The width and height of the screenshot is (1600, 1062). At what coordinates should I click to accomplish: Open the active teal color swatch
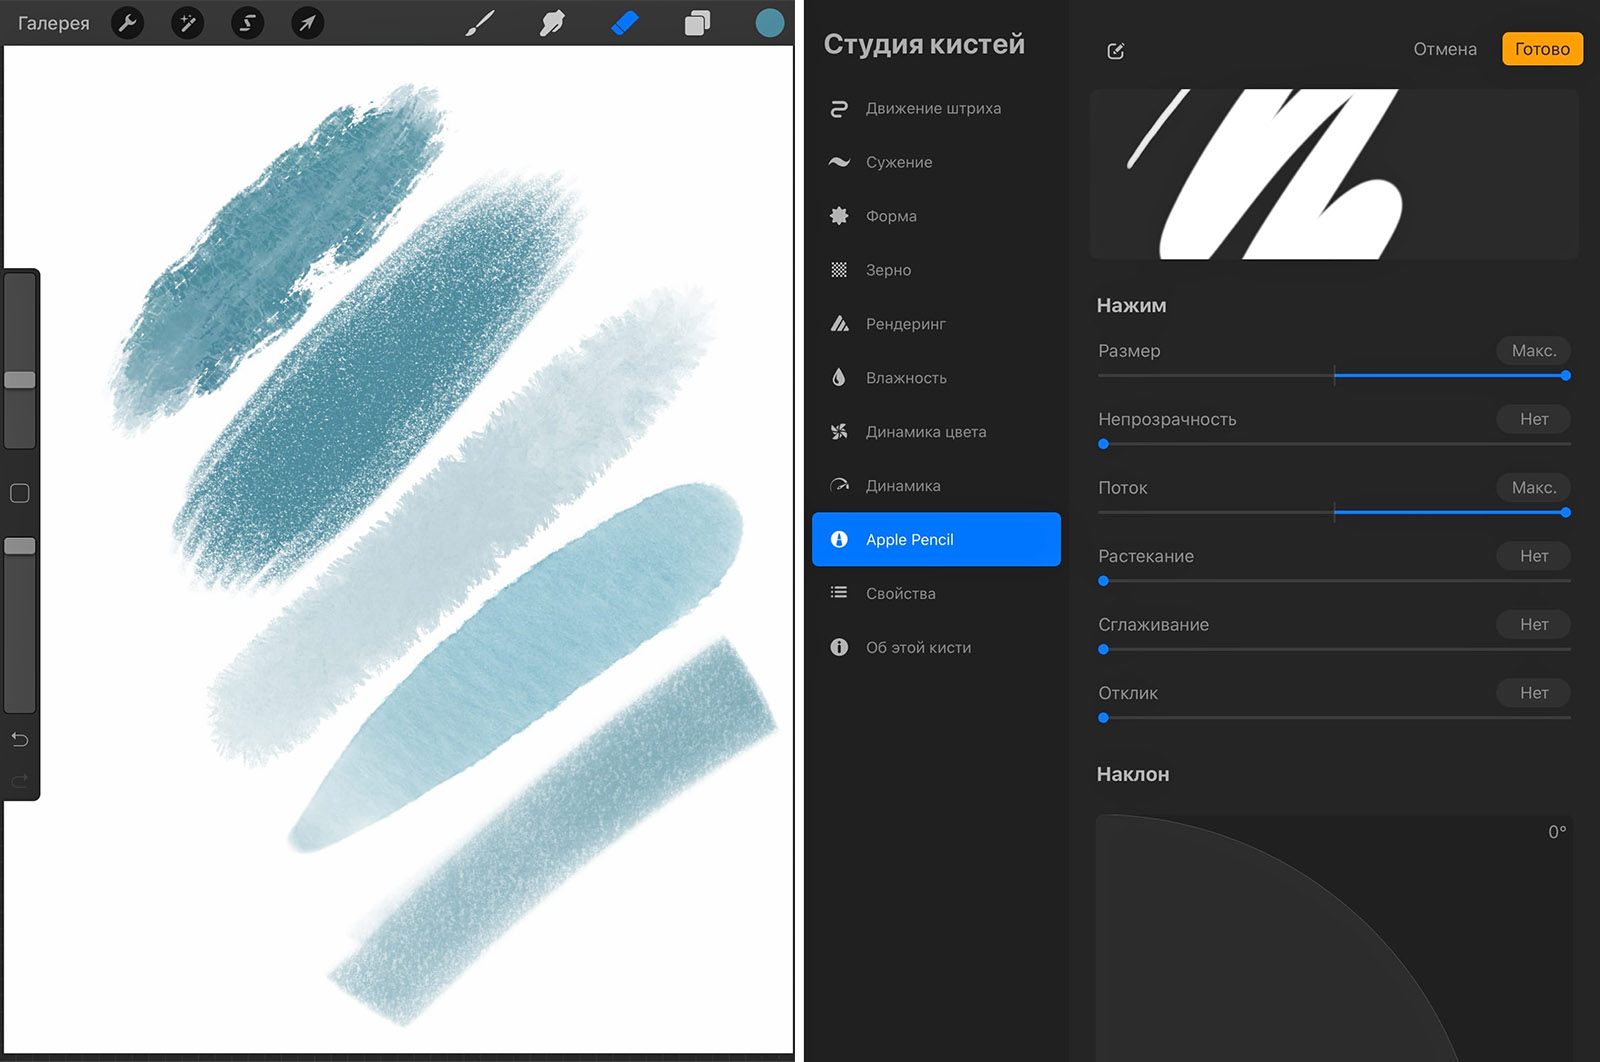[769, 23]
